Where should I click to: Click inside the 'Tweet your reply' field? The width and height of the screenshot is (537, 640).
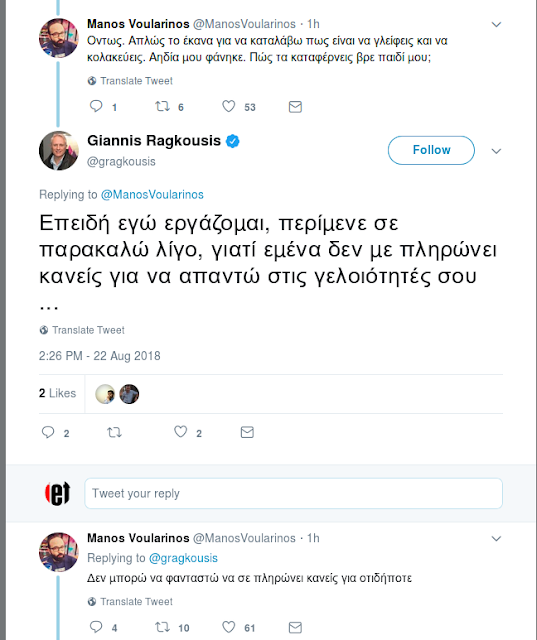coord(293,493)
